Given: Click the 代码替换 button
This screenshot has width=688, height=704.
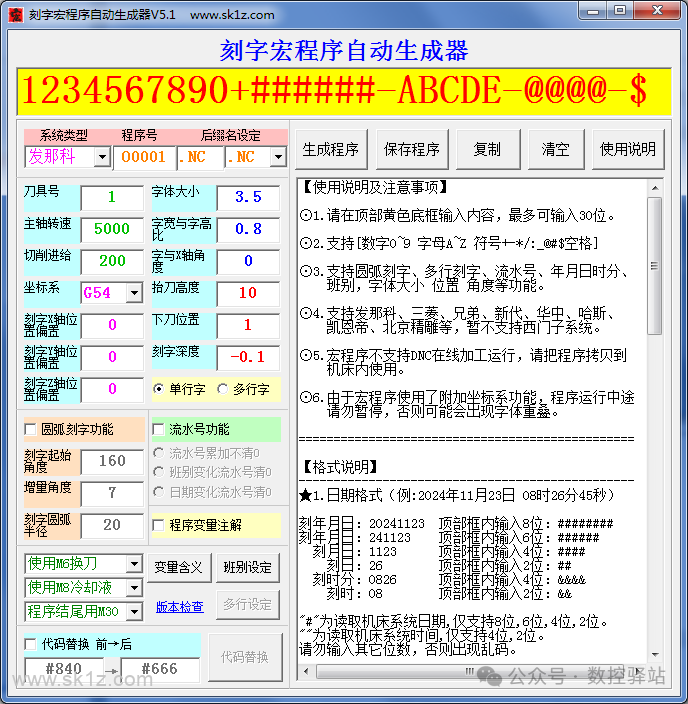Looking at the screenshot, I should 245,658.
